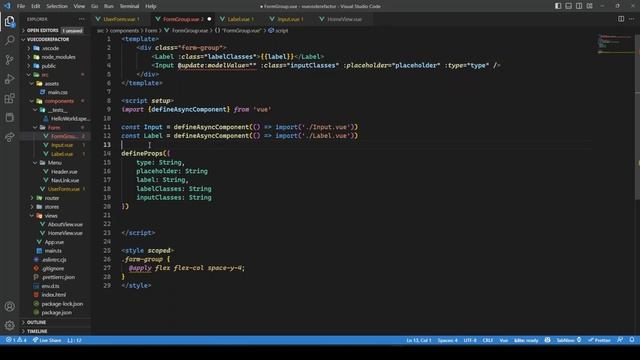
Task: Change the UTF-8 file encoding
Action: 470,340
